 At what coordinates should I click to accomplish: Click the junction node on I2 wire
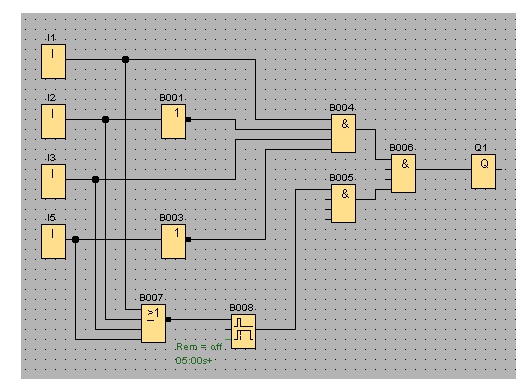(105, 119)
